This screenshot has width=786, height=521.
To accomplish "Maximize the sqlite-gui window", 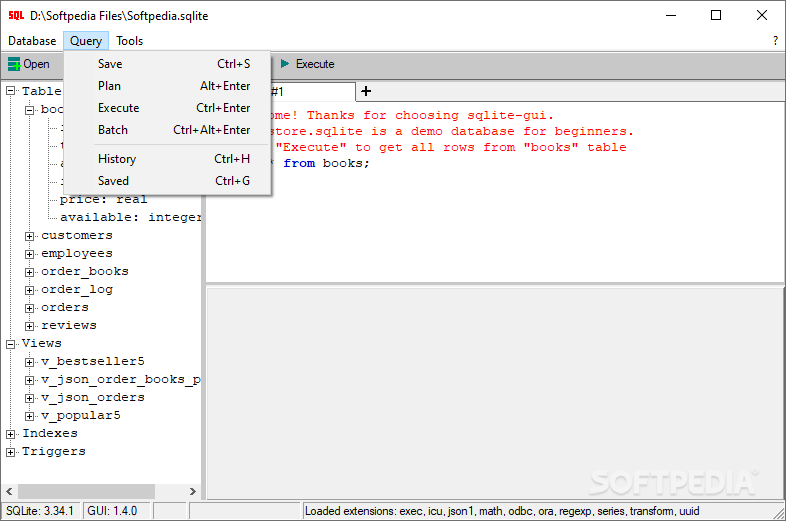I will point(716,16).
